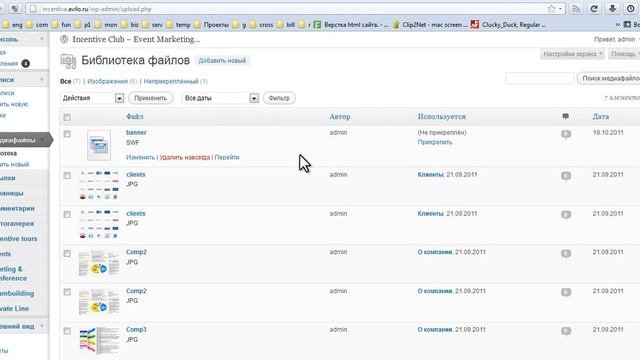Viewport: 640px width, 360px height.
Task: Click the browser address bar URL
Action: (96, 9)
